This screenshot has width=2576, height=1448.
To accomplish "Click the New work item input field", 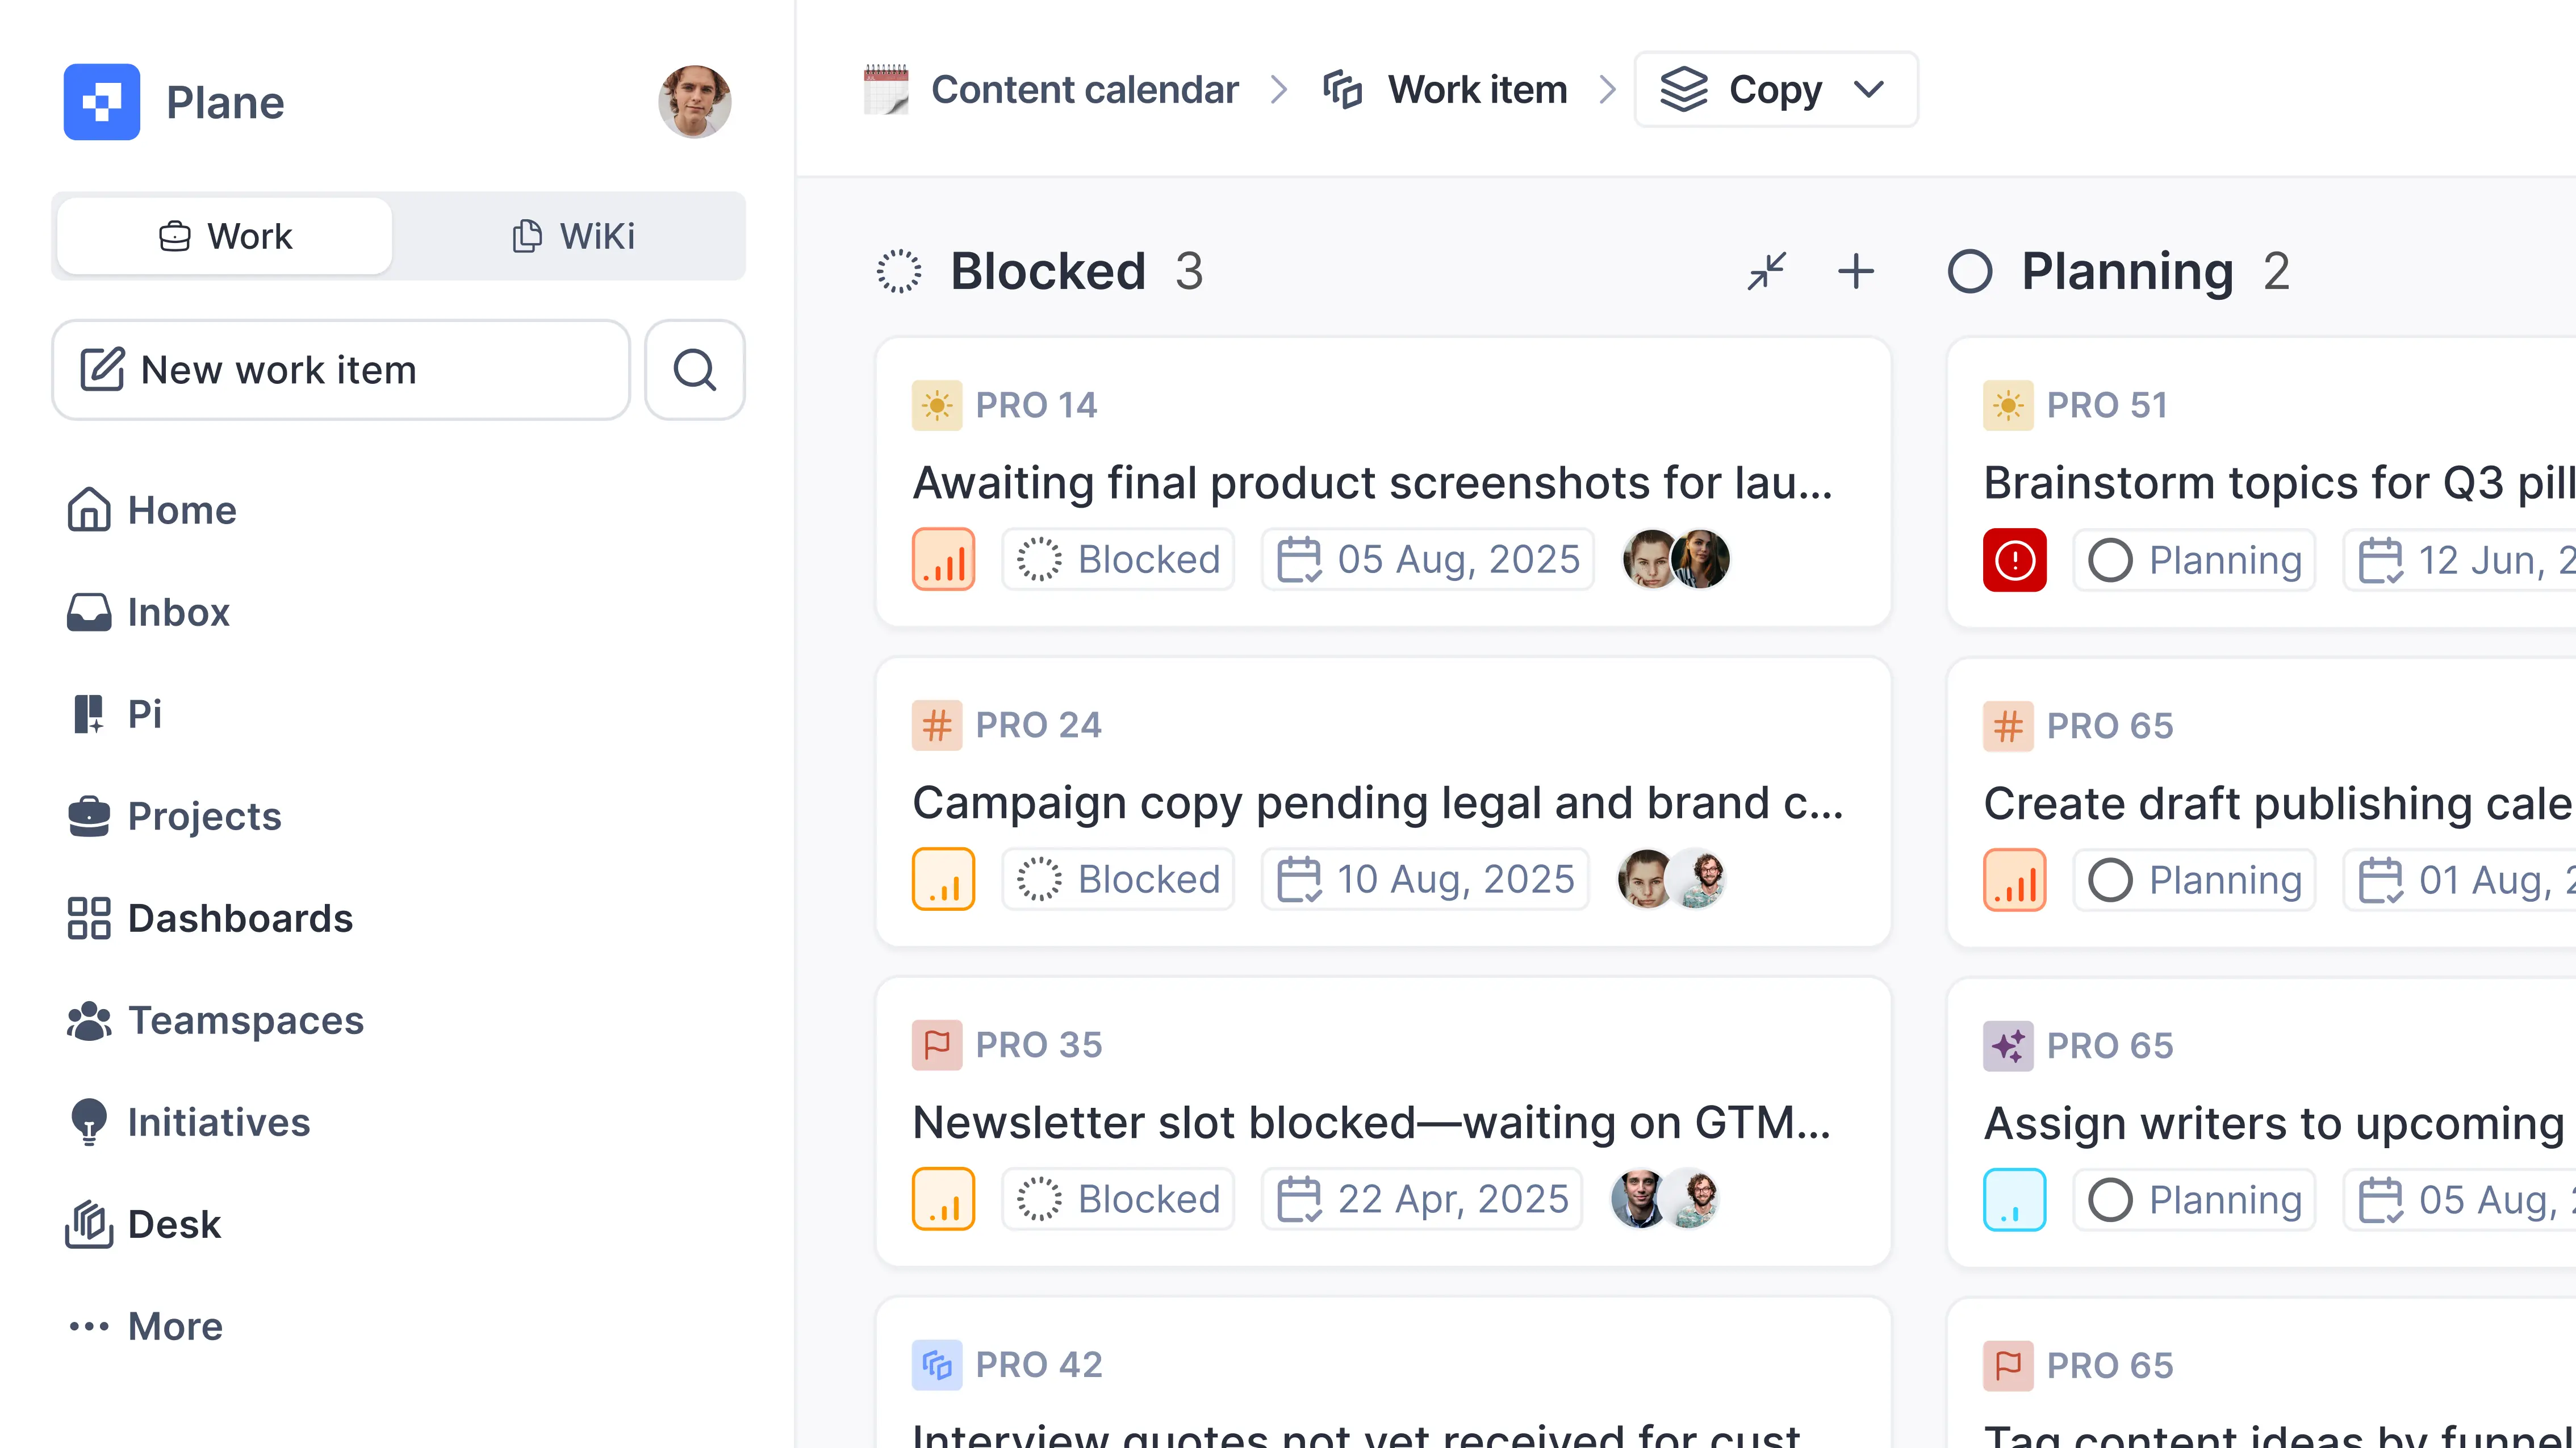I will point(340,370).
